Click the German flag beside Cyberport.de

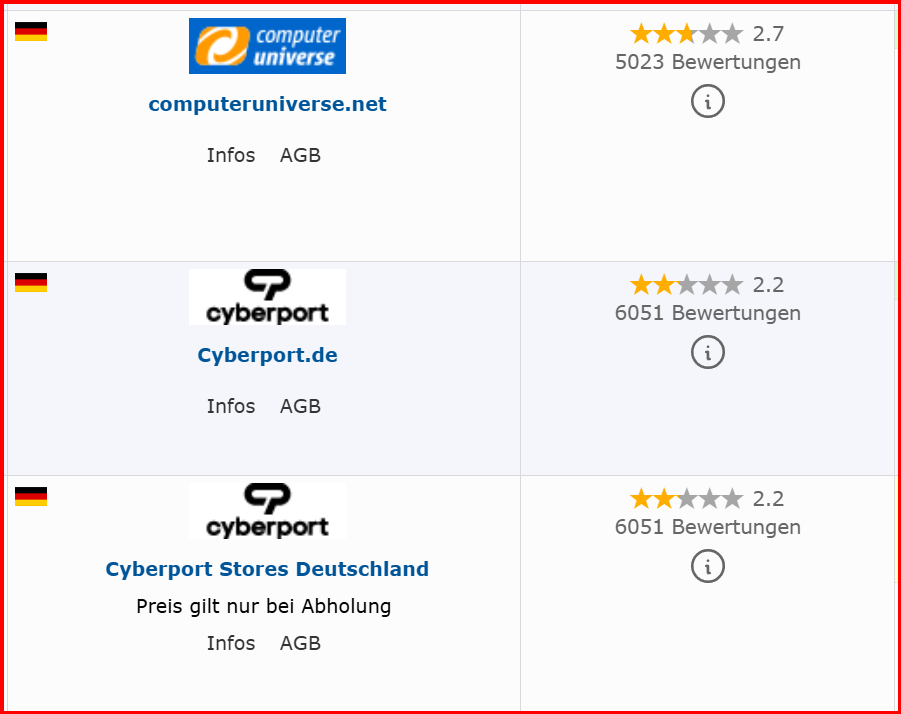click(31, 283)
